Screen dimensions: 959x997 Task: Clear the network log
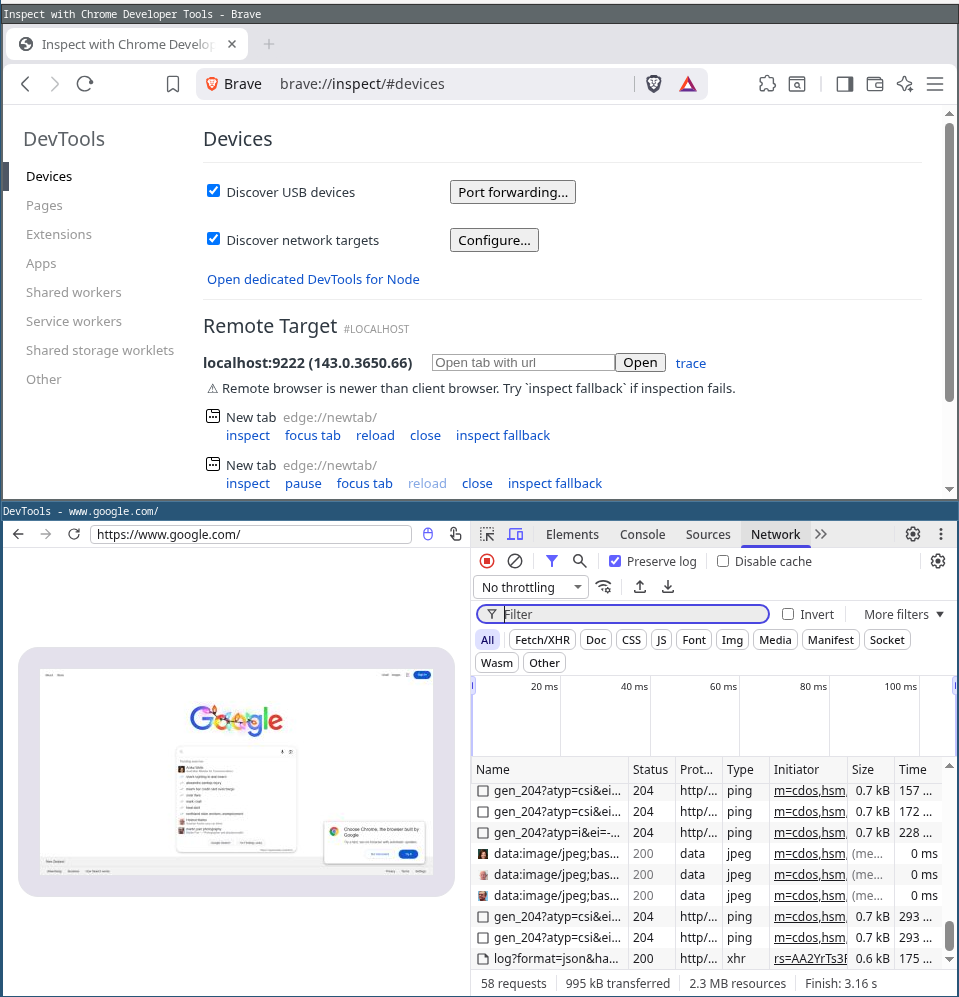pyautogui.click(x=515, y=562)
